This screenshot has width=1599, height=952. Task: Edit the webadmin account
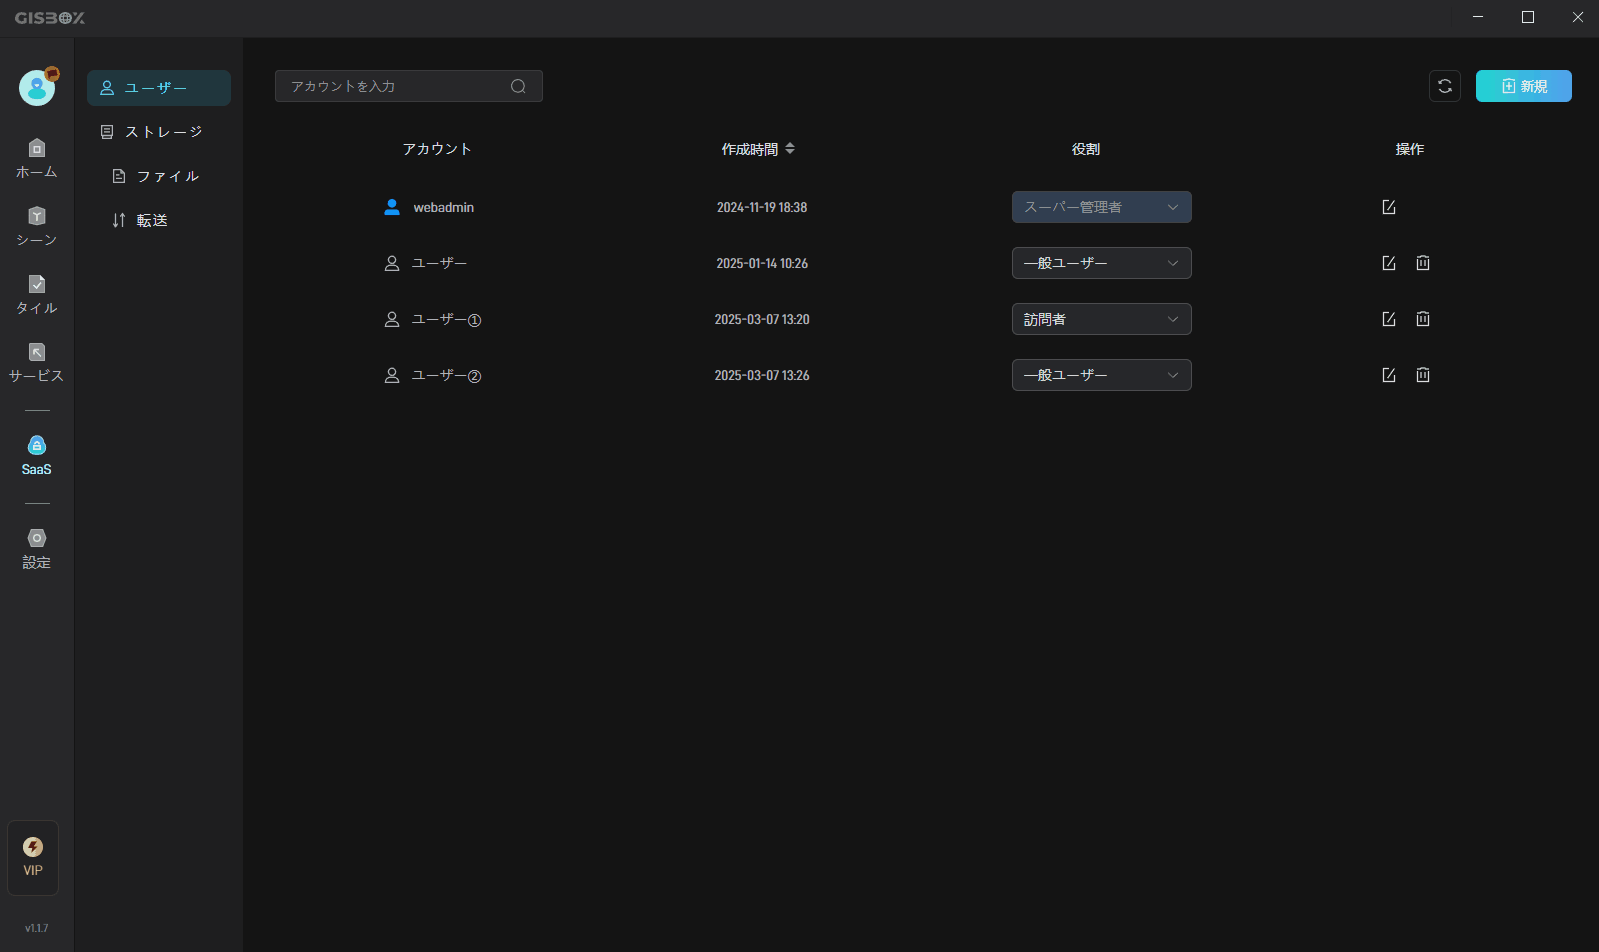1389,207
